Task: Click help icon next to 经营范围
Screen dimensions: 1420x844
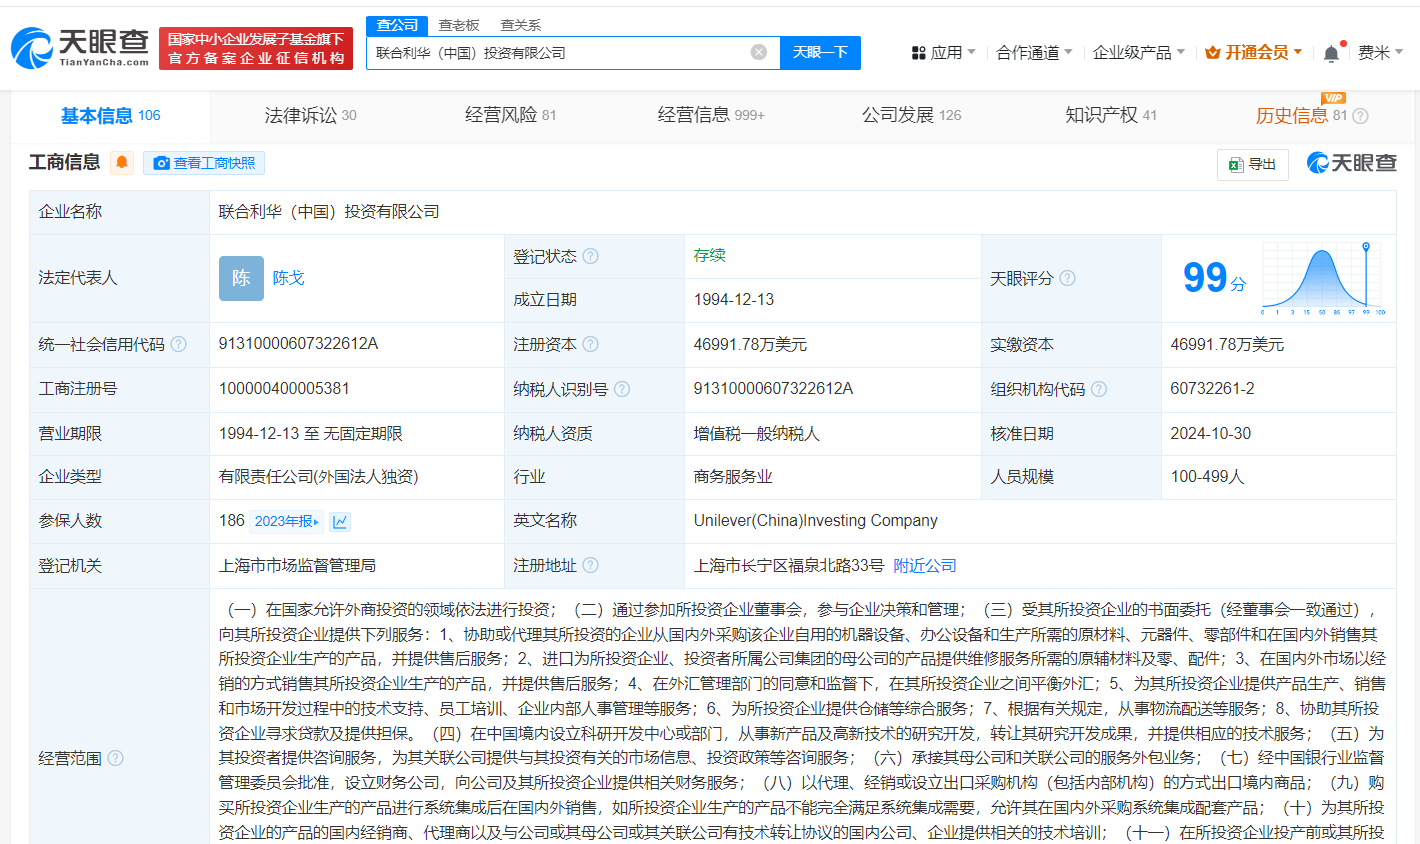Action: pyautogui.click(x=116, y=758)
